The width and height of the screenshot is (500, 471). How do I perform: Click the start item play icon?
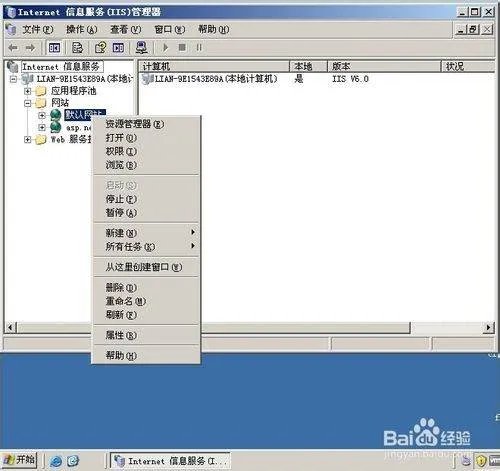pyautogui.click(x=165, y=48)
